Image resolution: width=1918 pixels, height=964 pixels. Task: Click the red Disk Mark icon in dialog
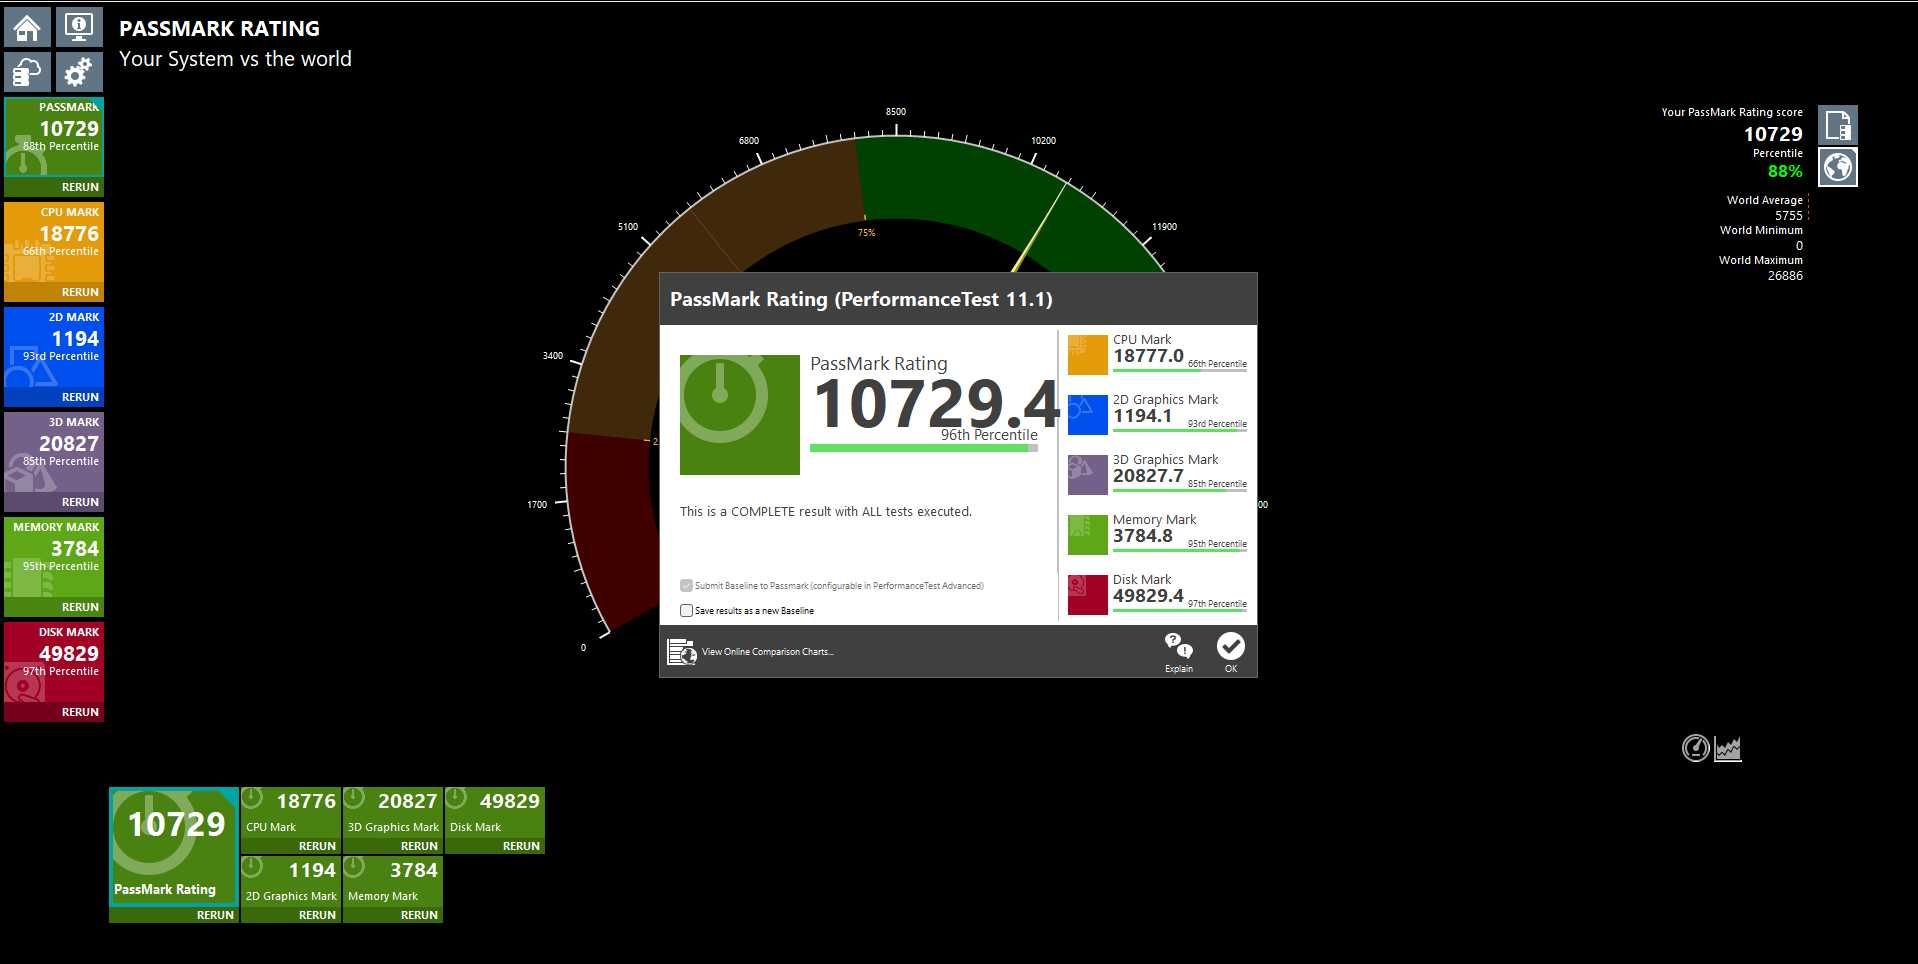tap(1088, 595)
